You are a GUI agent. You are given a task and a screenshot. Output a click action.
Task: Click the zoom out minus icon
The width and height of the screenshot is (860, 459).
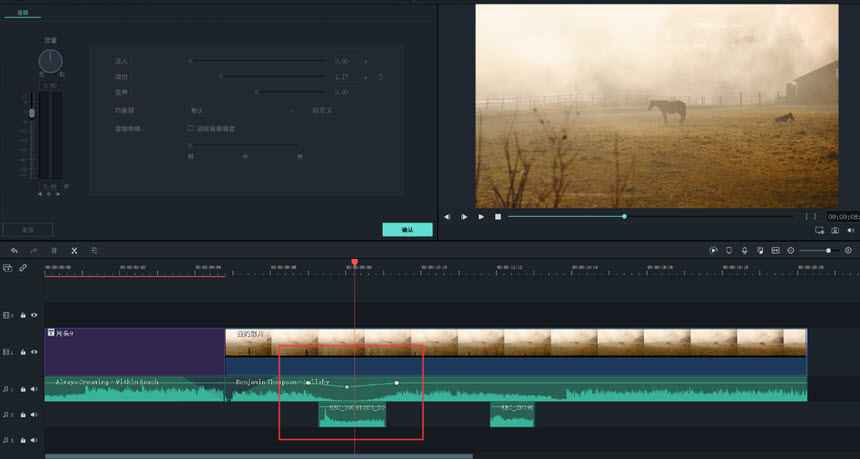(791, 250)
